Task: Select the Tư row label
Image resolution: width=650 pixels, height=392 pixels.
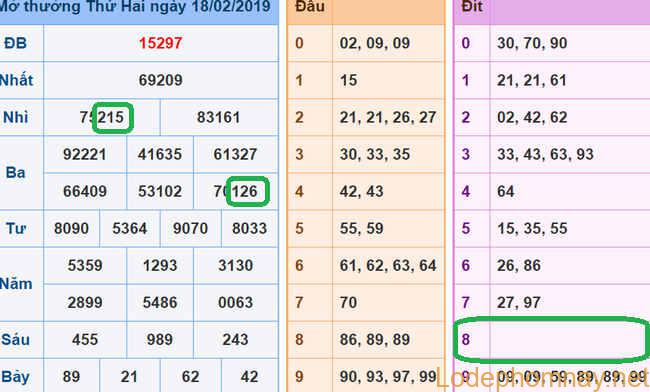Action: pyautogui.click(x=16, y=228)
